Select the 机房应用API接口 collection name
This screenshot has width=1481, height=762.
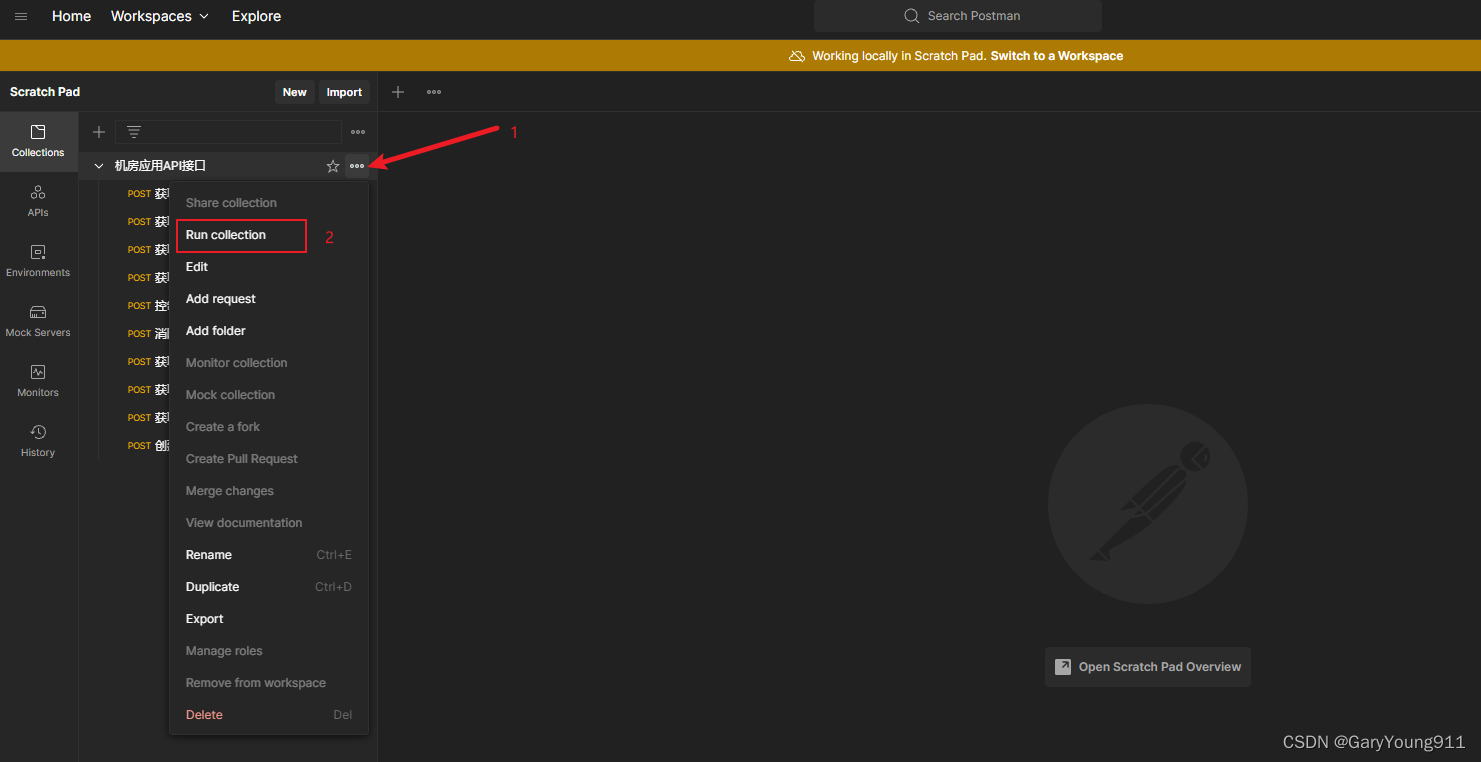[x=160, y=166]
